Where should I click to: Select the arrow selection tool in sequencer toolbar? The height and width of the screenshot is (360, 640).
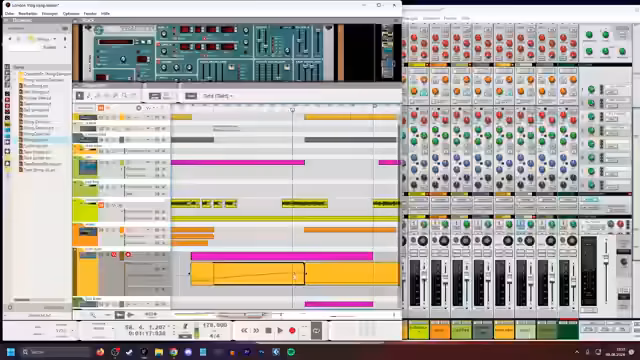click(x=80, y=96)
